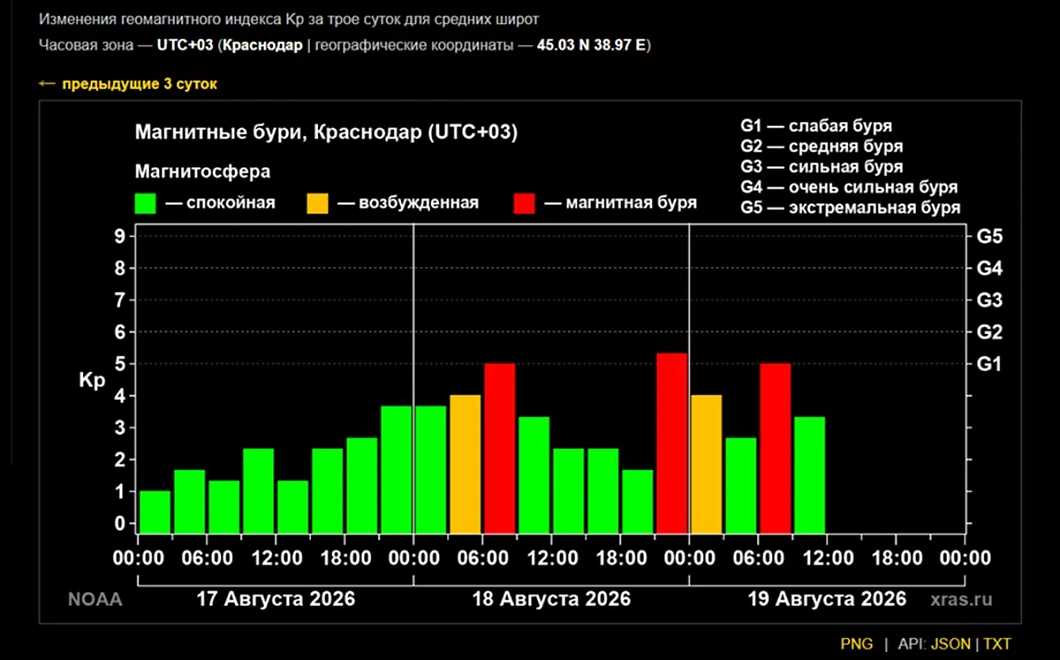Click the '5' value on Kp axis
The image size is (1060, 660).
click(120, 364)
